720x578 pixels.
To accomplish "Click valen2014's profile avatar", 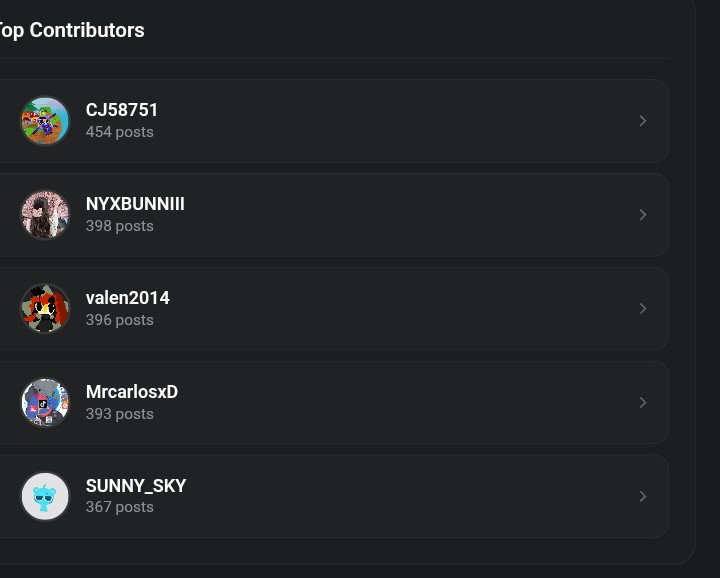I will pos(45,309).
